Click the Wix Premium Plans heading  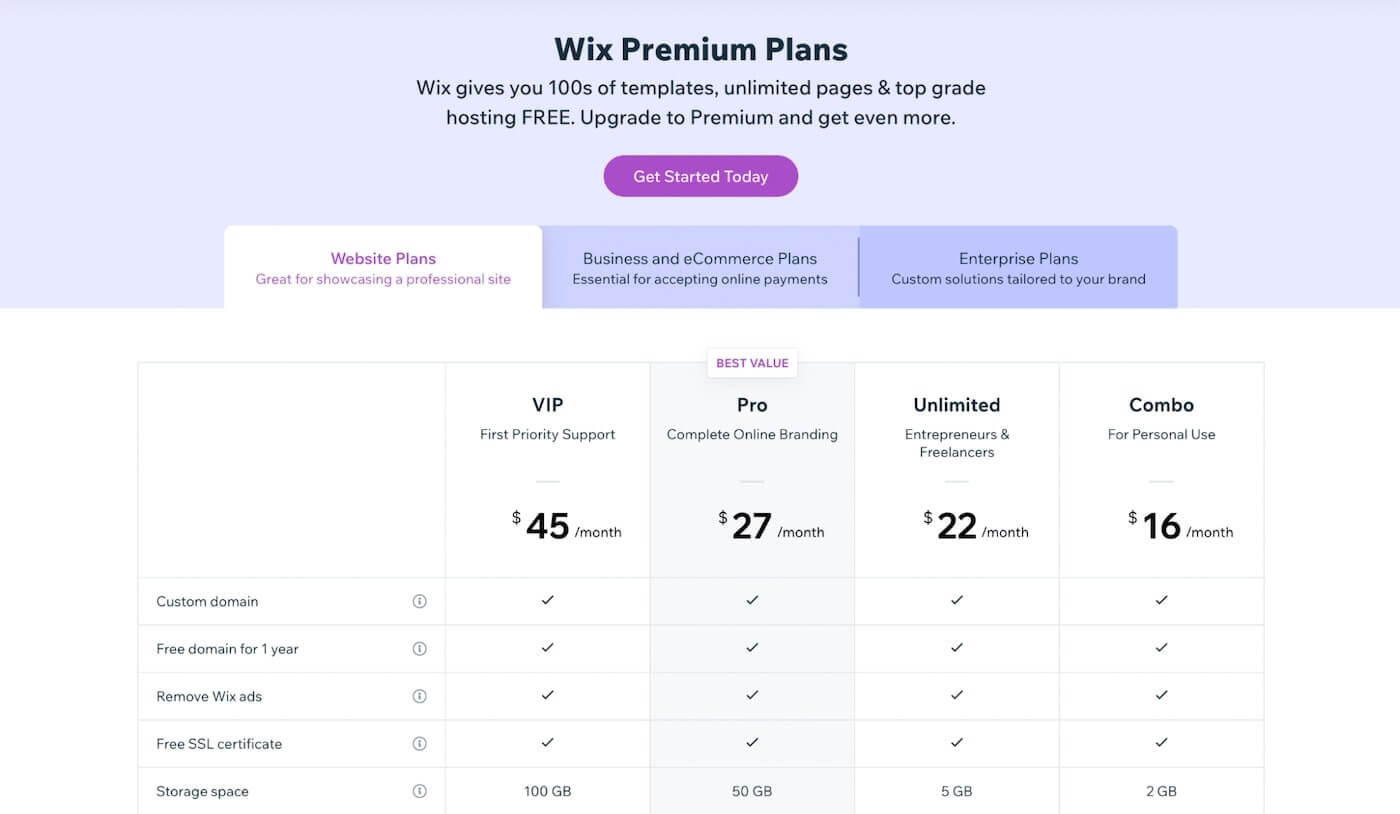pyautogui.click(x=701, y=49)
